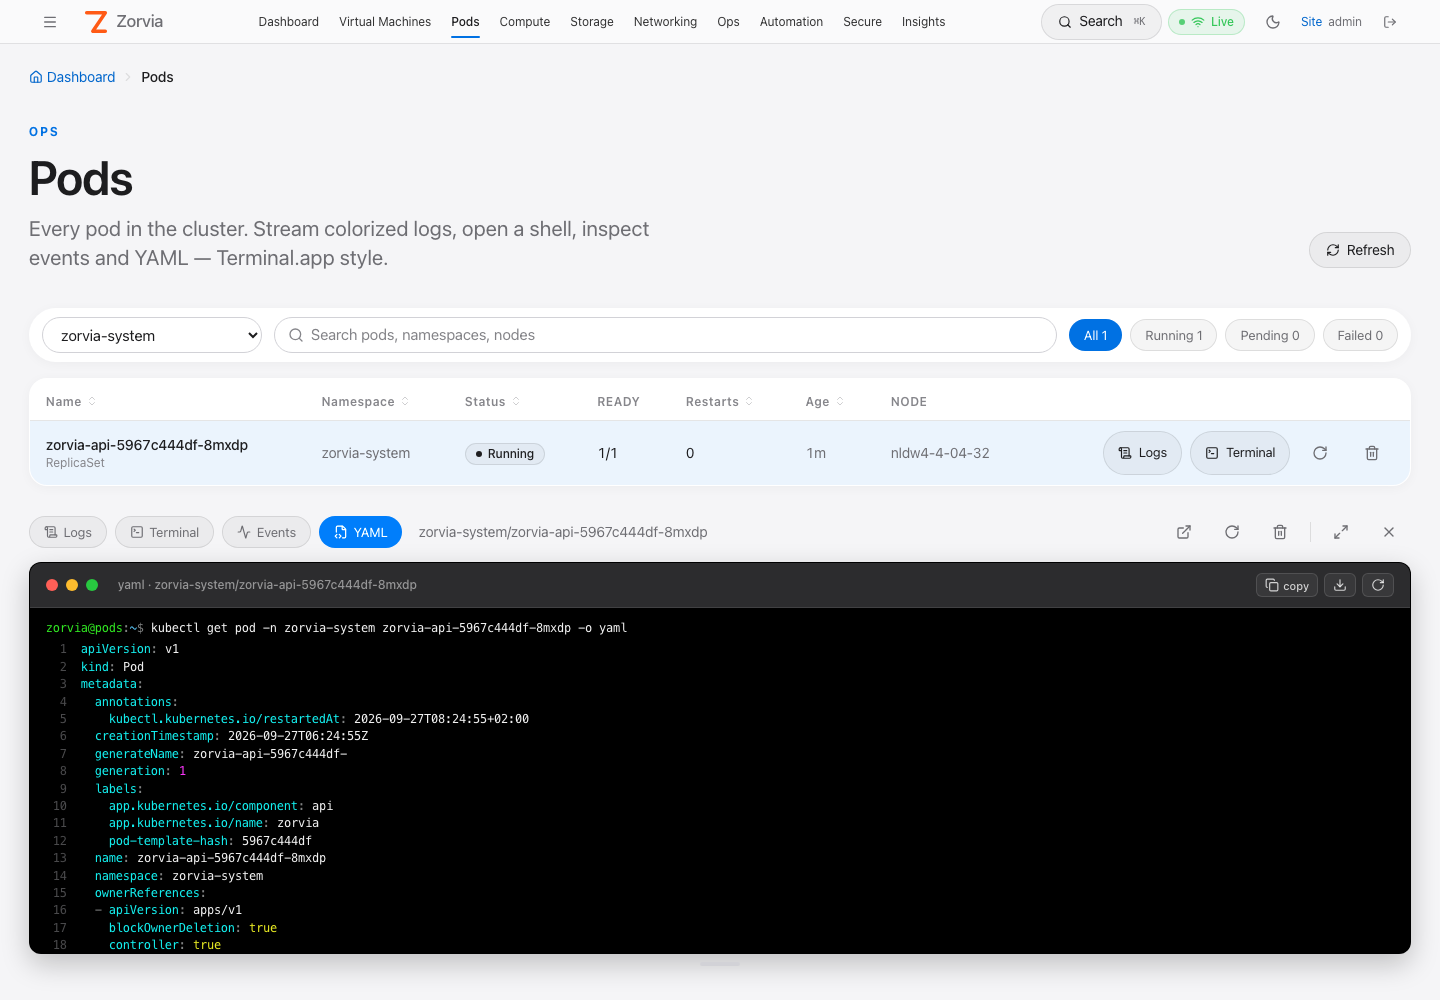Click the red terminal window dot
1440x1000 pixels.
[x=52, y=585]
